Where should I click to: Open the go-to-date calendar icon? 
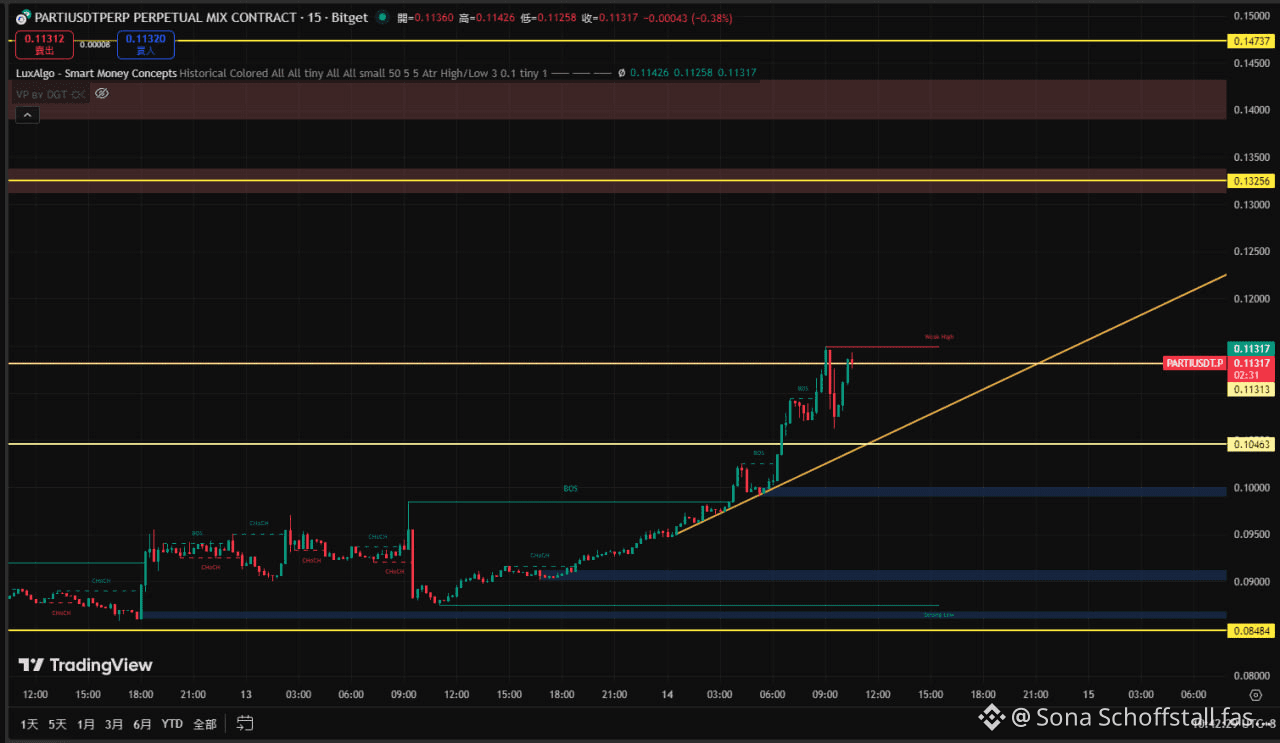[245, 723]
